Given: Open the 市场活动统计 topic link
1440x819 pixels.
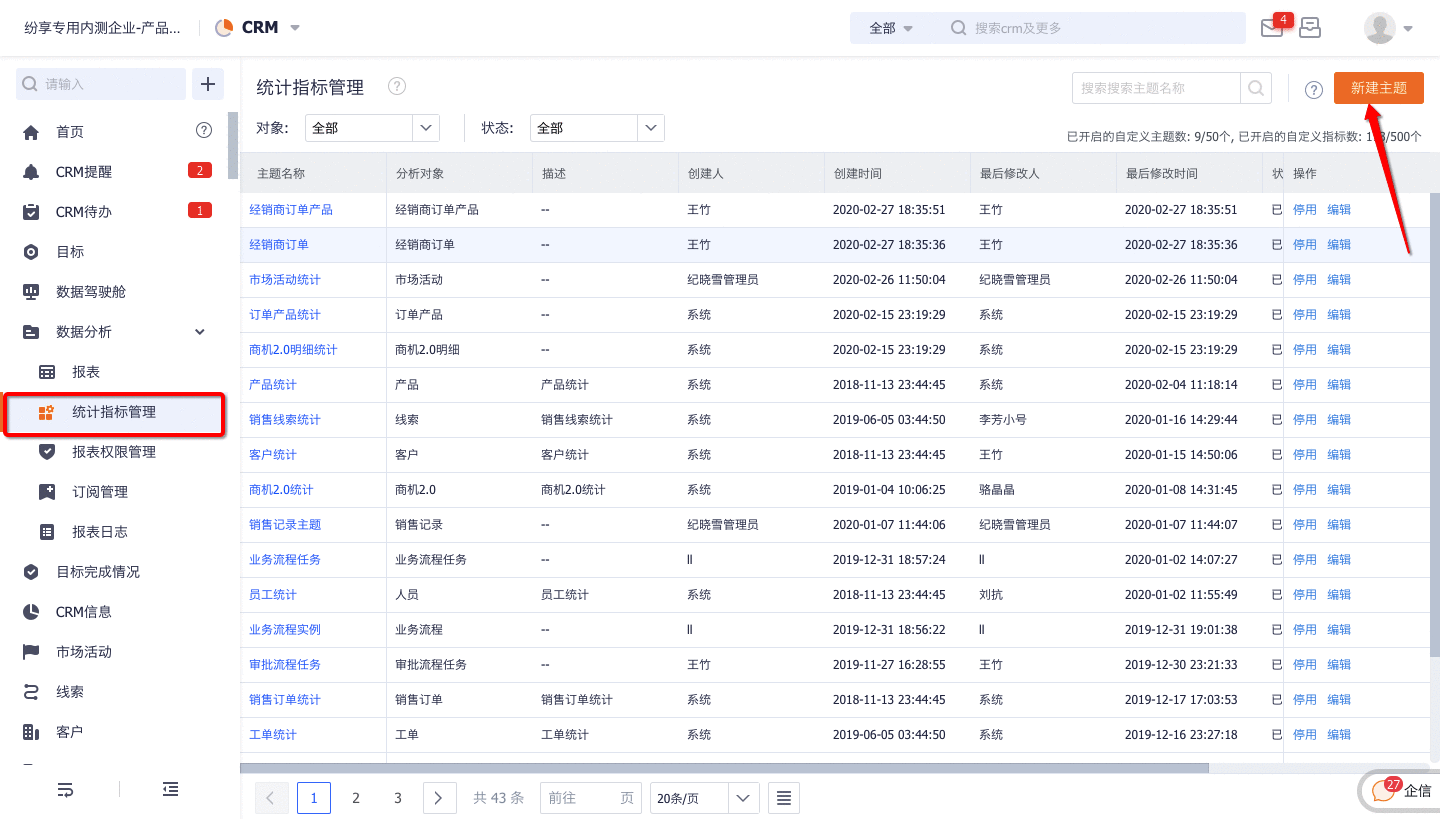Looking at the screenshot, I should [285, 280].
